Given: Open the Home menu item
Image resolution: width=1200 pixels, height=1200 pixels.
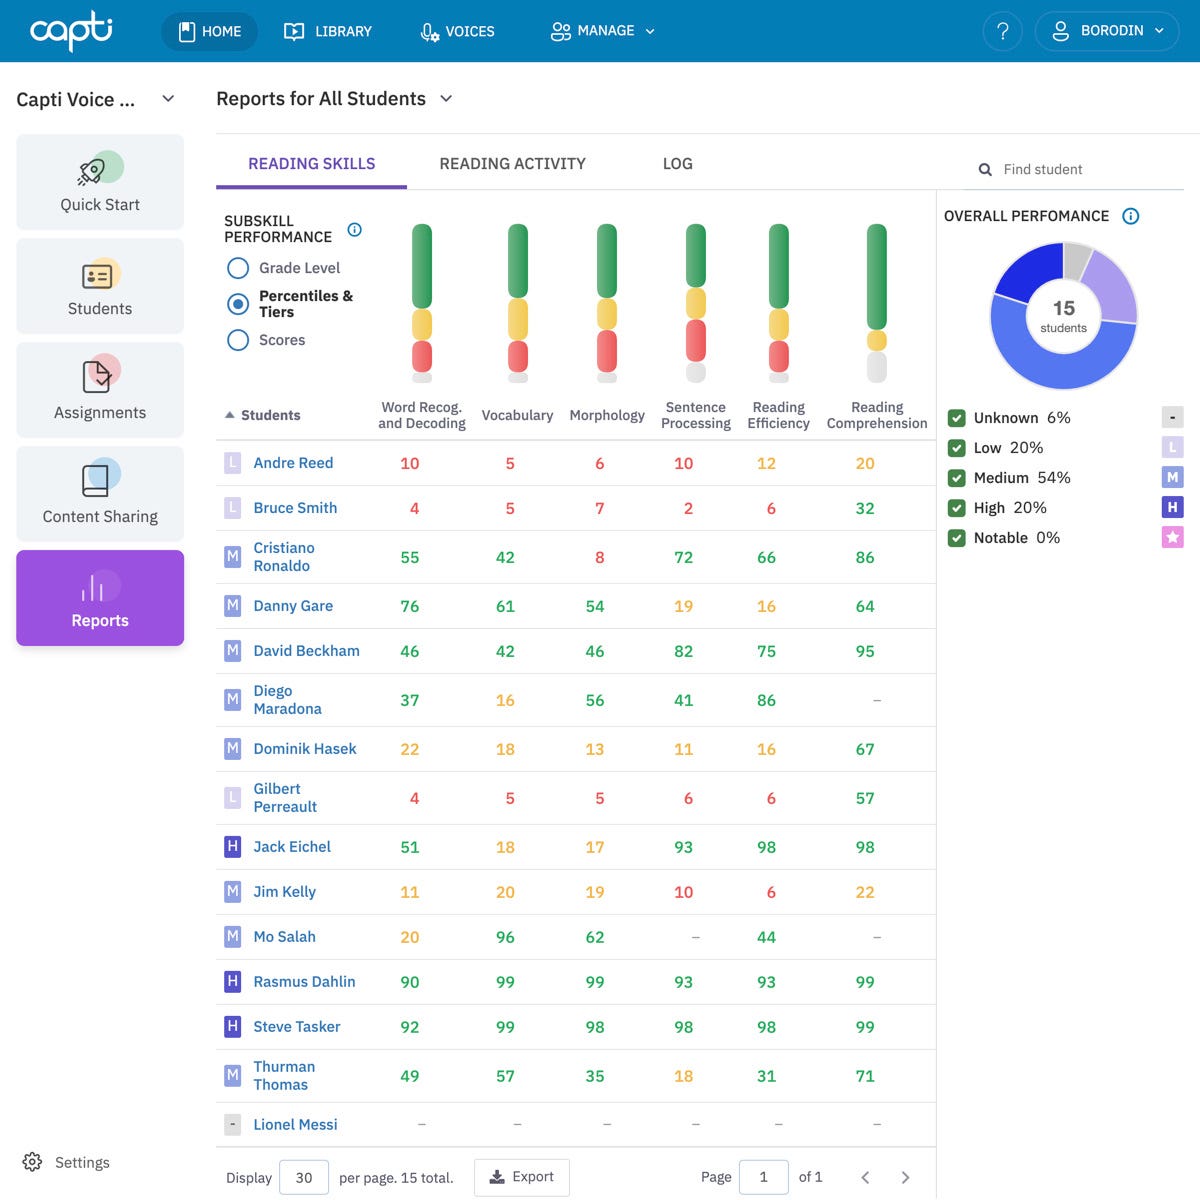Looking at the screenshot, I should pyautogui.click(x=209, y=31).
